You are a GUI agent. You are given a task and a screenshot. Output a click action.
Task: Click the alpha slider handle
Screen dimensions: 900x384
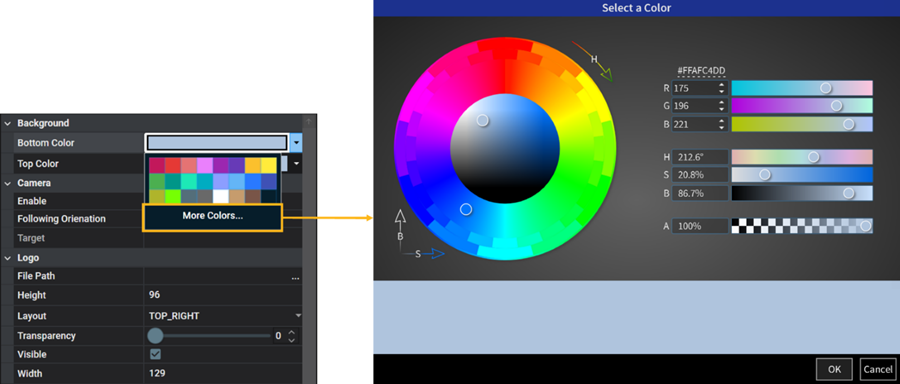coord(866,226)
